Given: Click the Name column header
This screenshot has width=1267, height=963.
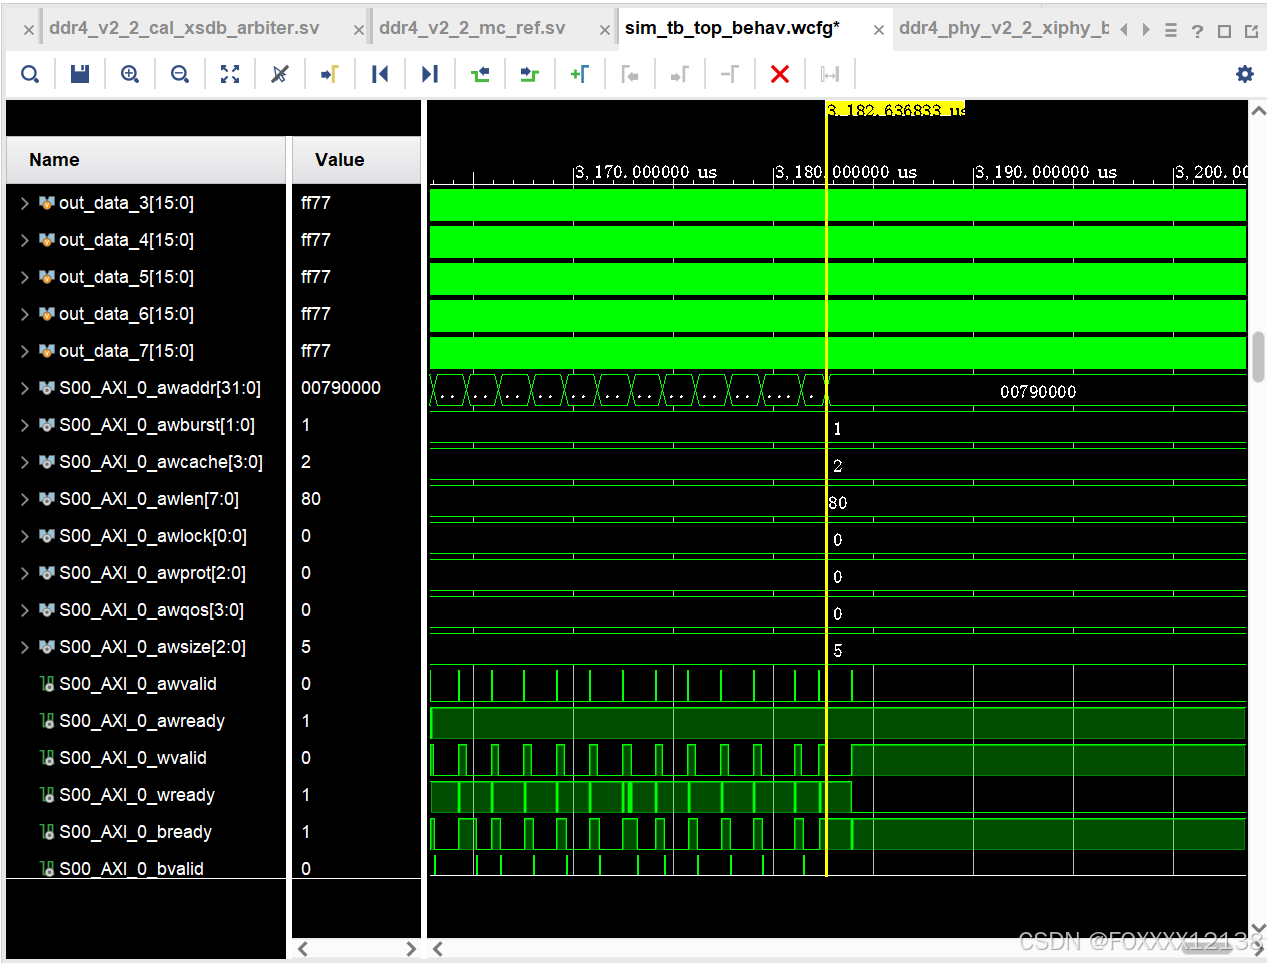Looking at the screenshot, I should click(x=54, y=160).
